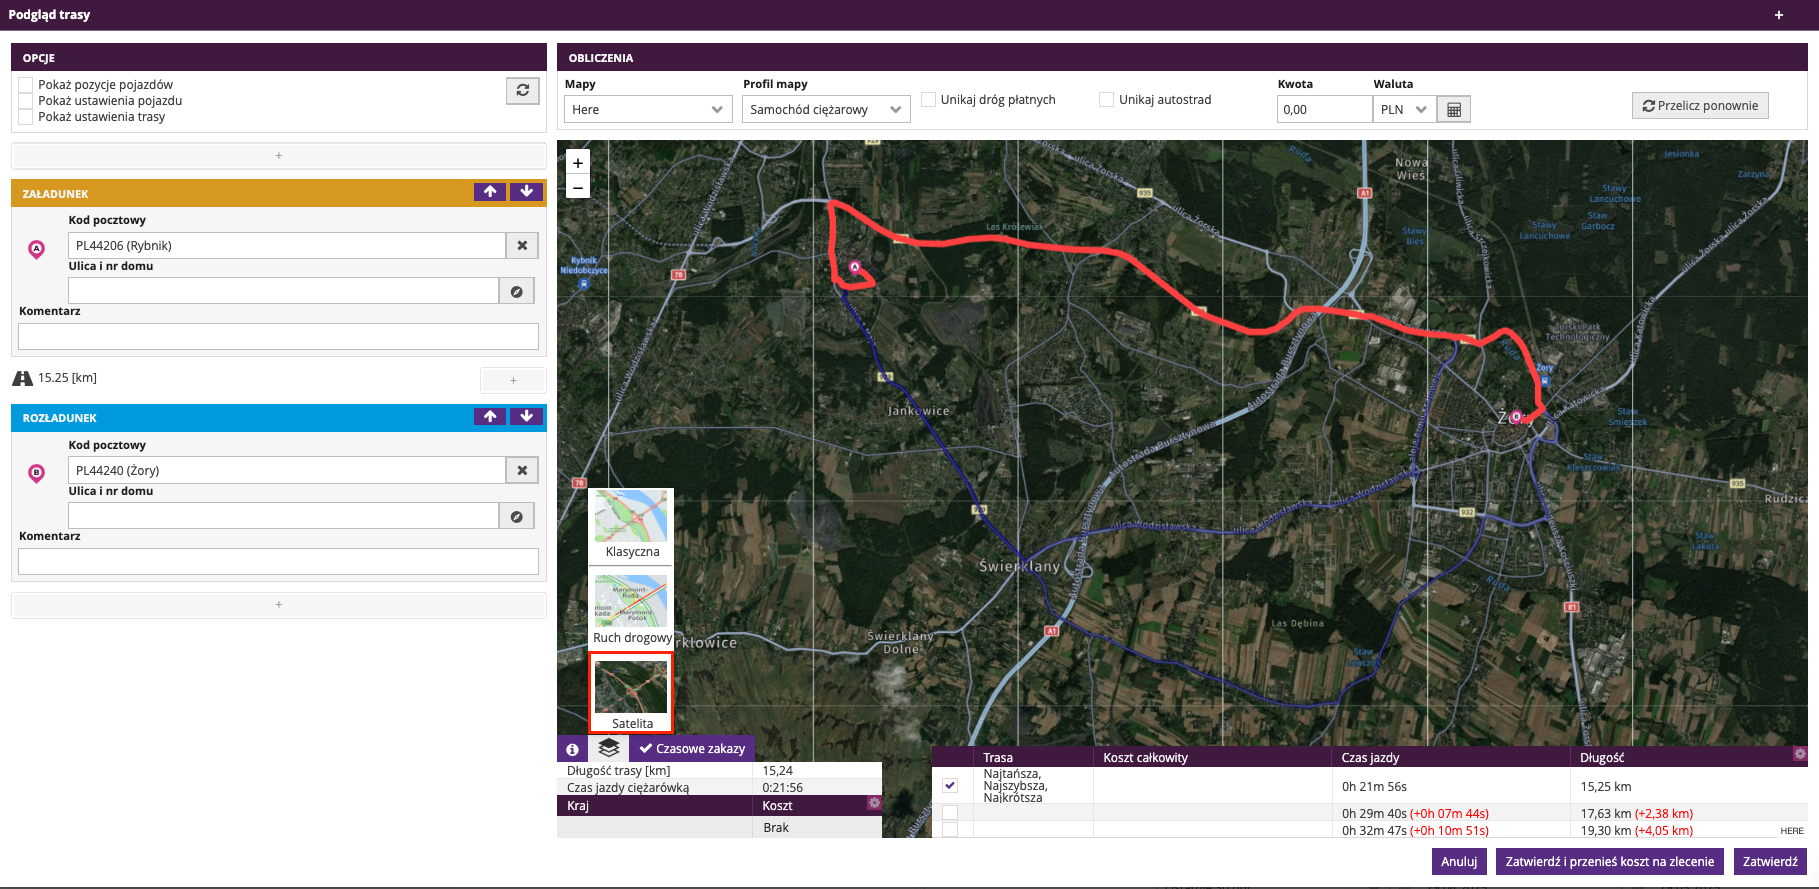Click Załadunek Kod pocztowy field
The width and height of the screenshot is (1819, 889).
[286, 245]
